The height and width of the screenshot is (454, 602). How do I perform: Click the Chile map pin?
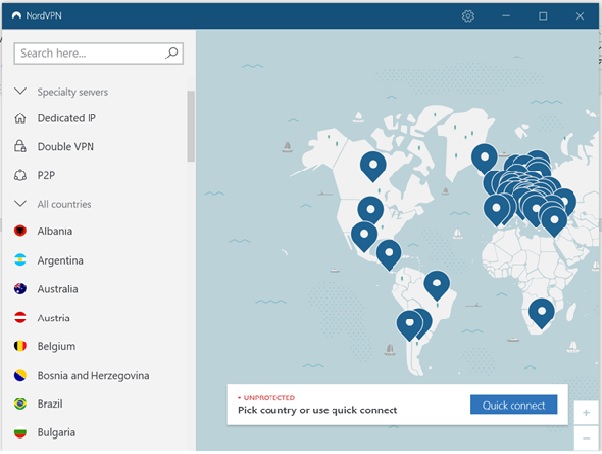(410, 325)
